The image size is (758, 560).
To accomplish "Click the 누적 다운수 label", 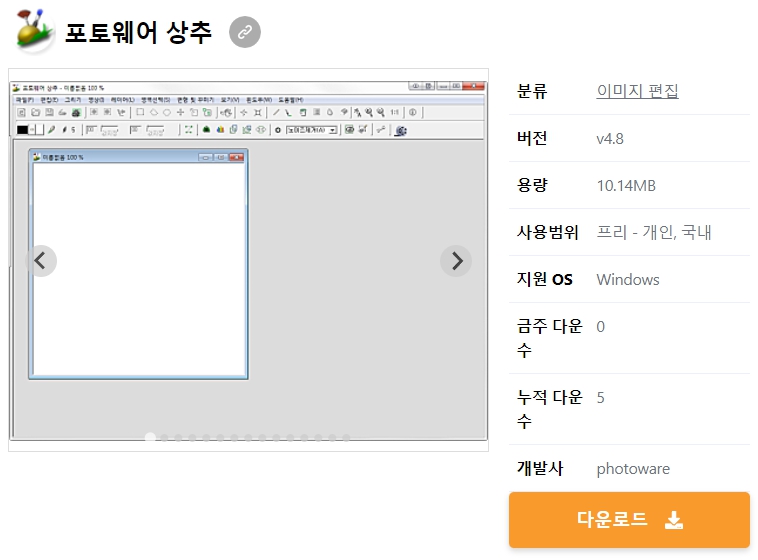I will point(550,409).
